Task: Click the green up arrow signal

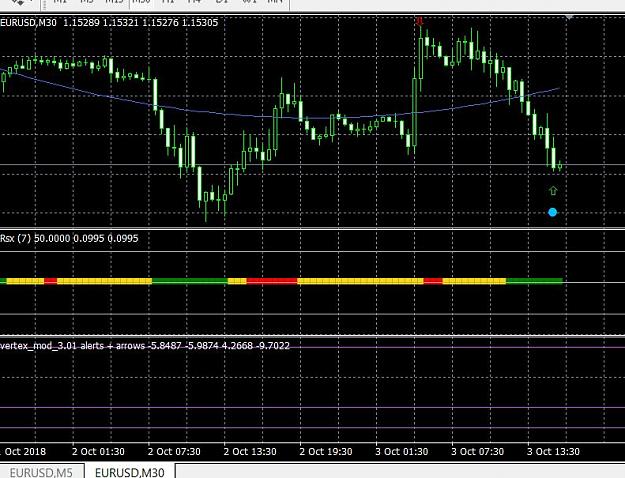Action: click(x=553, y=191)
